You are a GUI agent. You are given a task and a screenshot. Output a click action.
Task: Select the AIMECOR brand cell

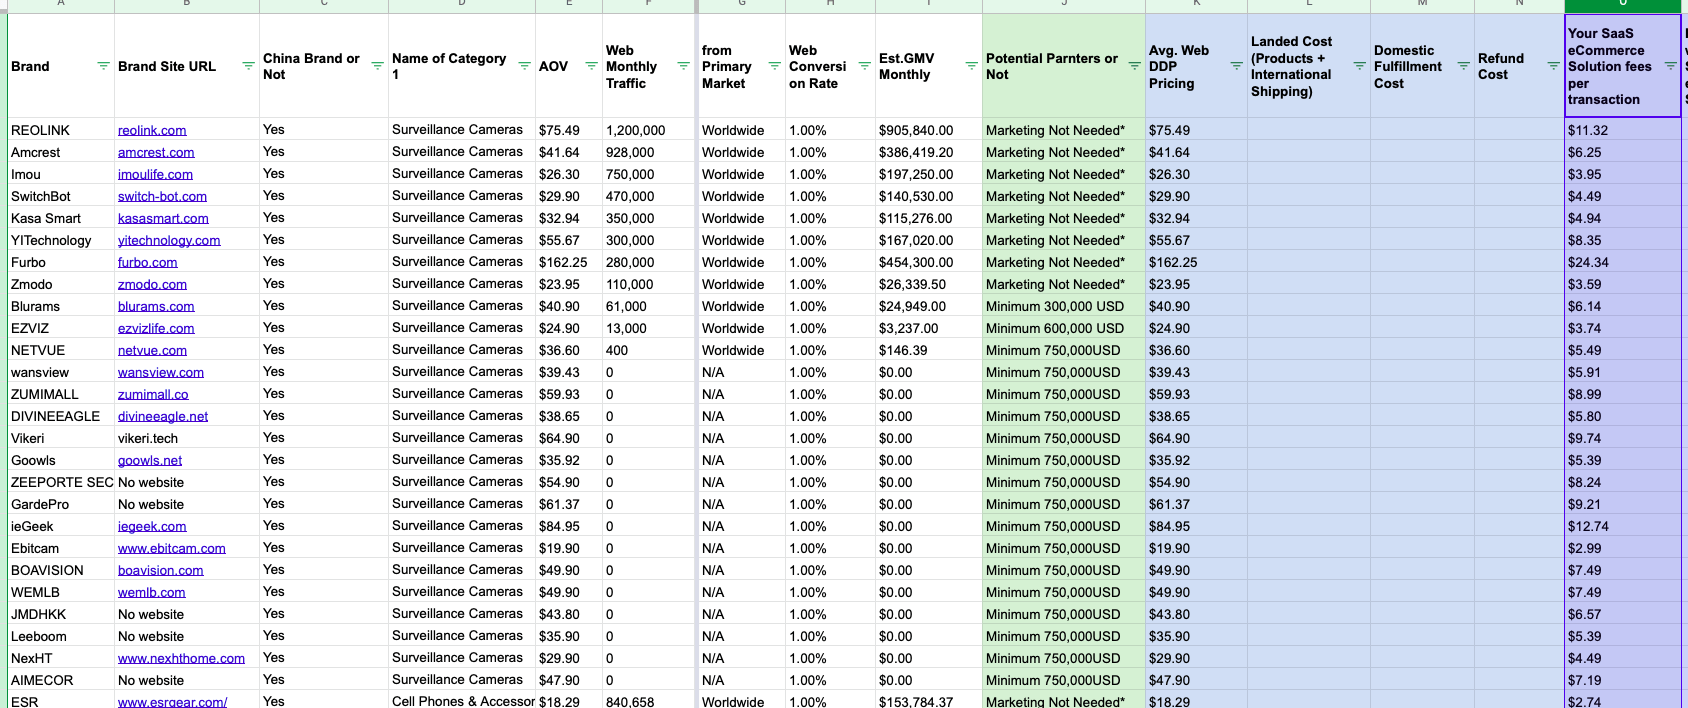click(61, 680)
